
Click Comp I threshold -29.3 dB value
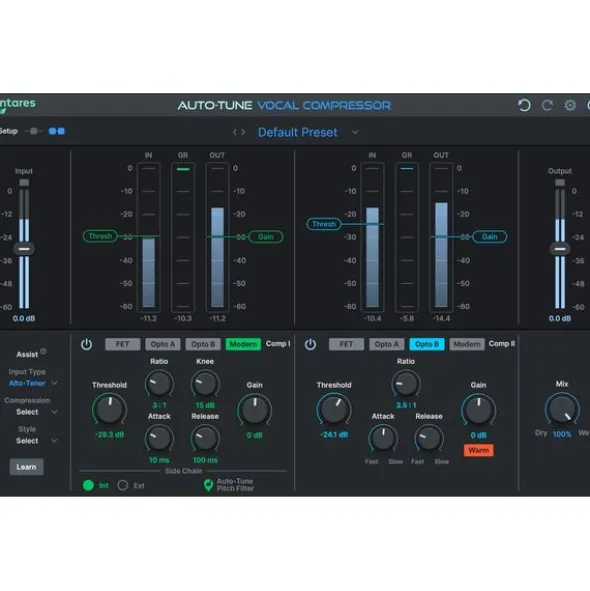coord(109,435)
